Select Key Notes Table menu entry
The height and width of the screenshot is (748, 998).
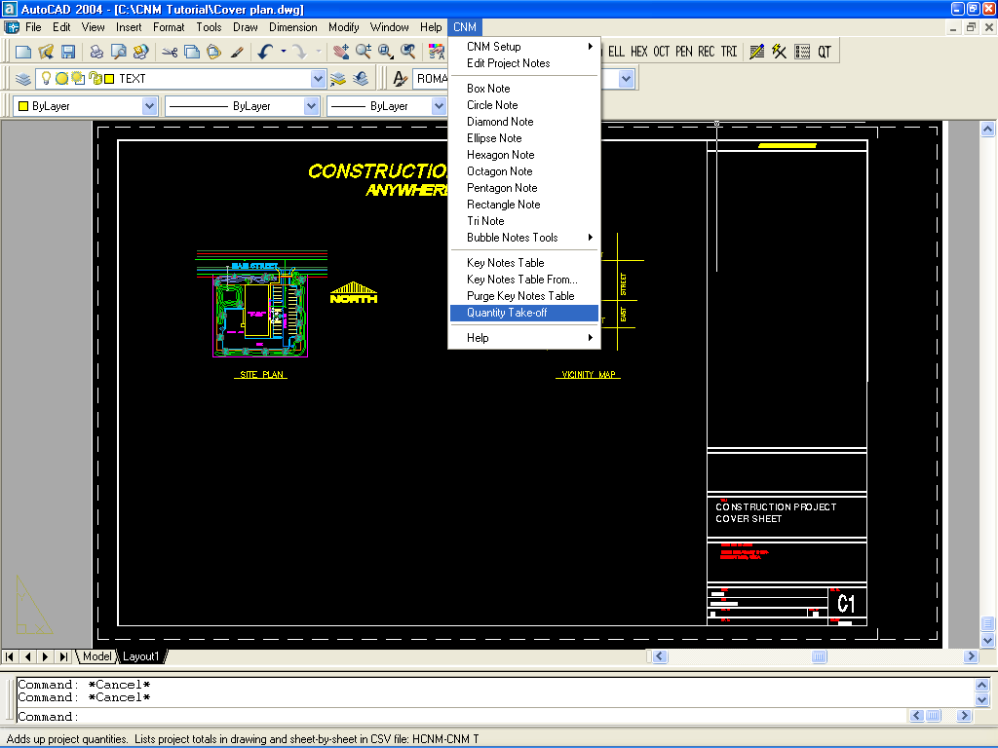click(505, 263)
